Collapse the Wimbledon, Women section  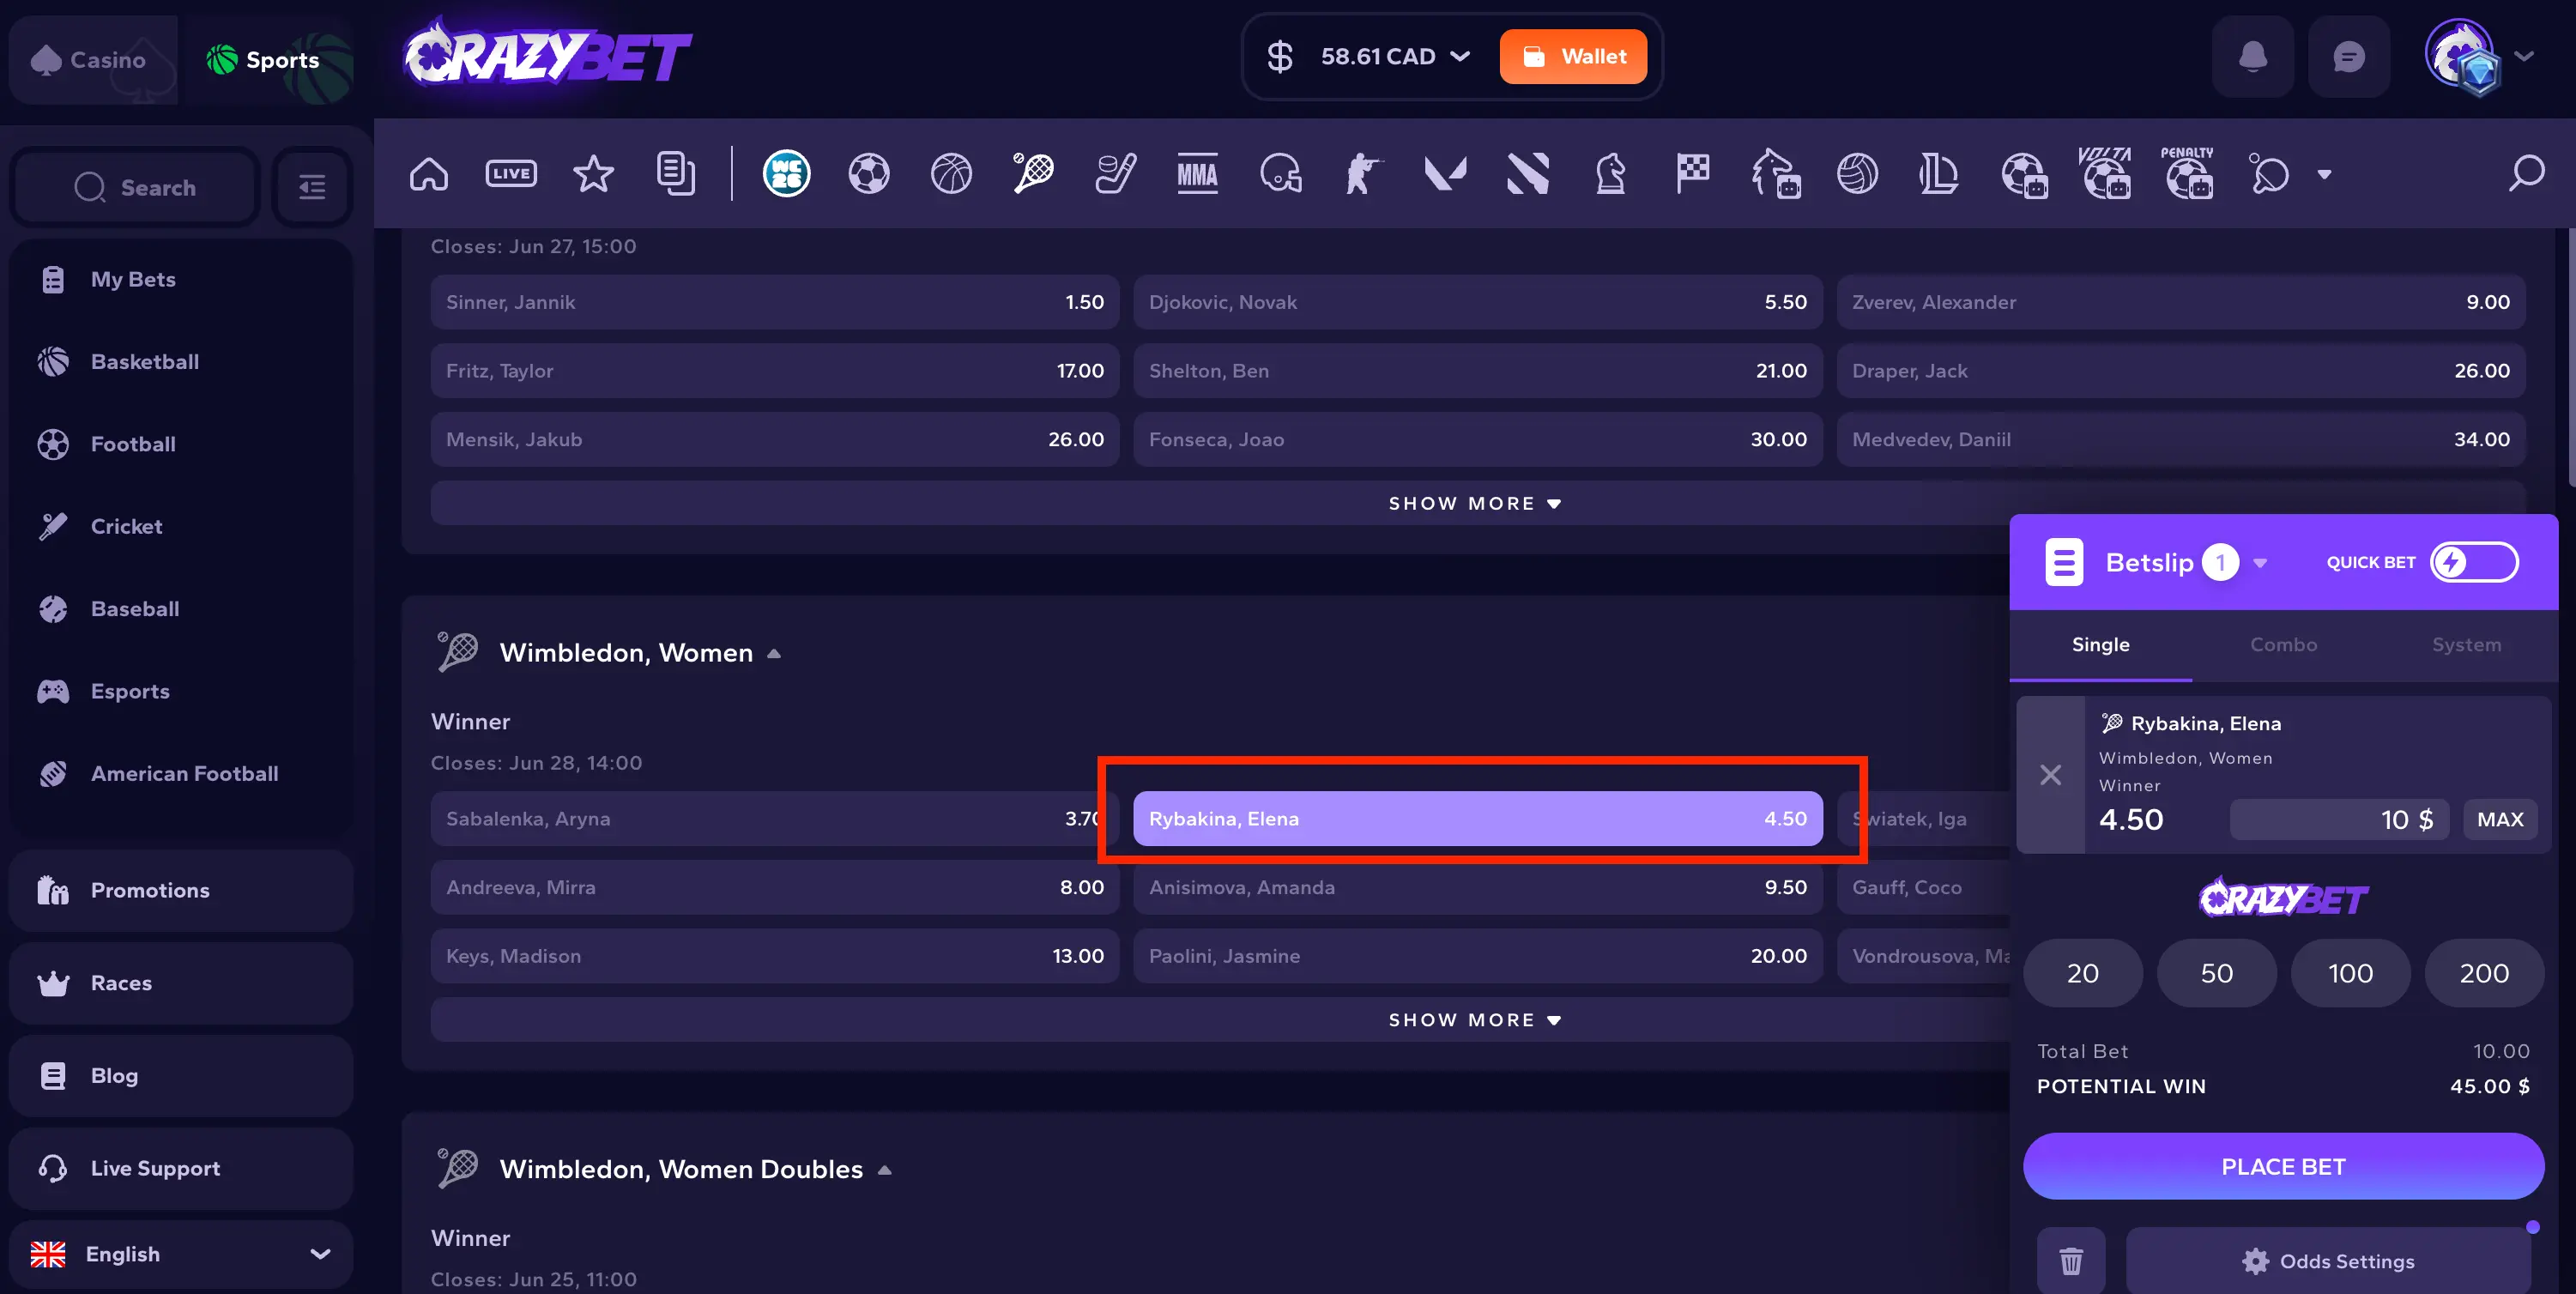[774, 653]
